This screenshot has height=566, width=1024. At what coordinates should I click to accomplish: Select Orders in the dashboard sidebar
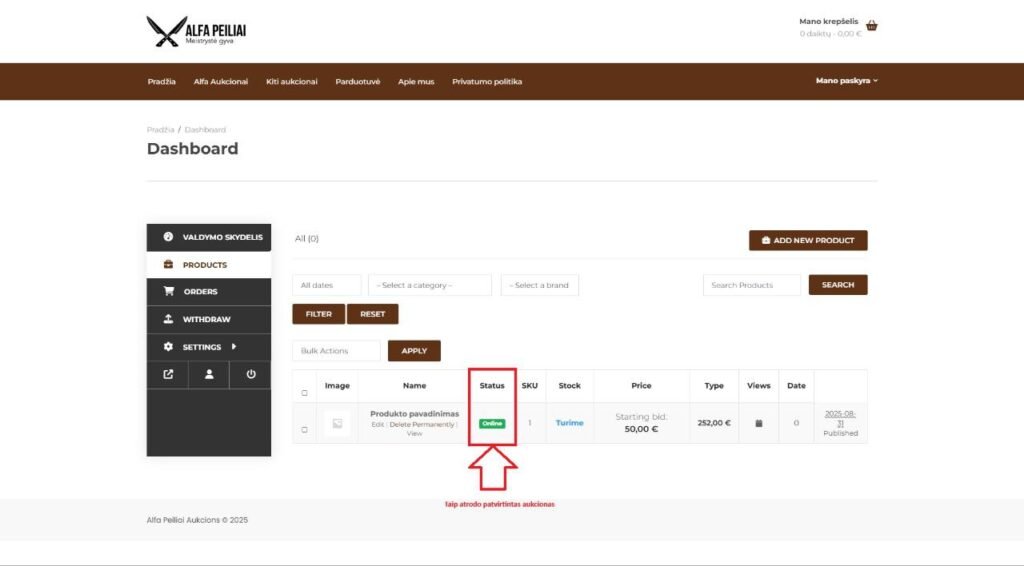[200, 292]
